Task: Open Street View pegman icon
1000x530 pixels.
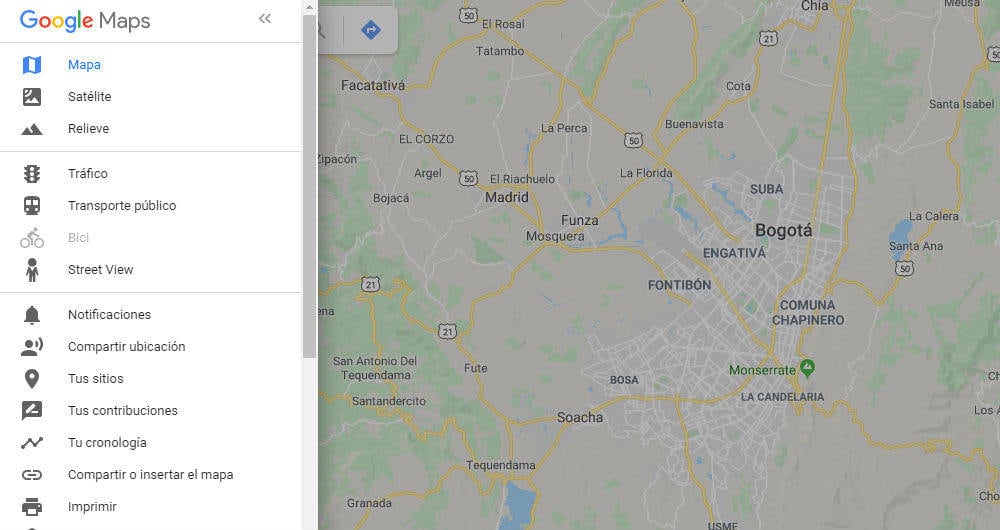Action: pyautogui.click(x=31, y=270)
